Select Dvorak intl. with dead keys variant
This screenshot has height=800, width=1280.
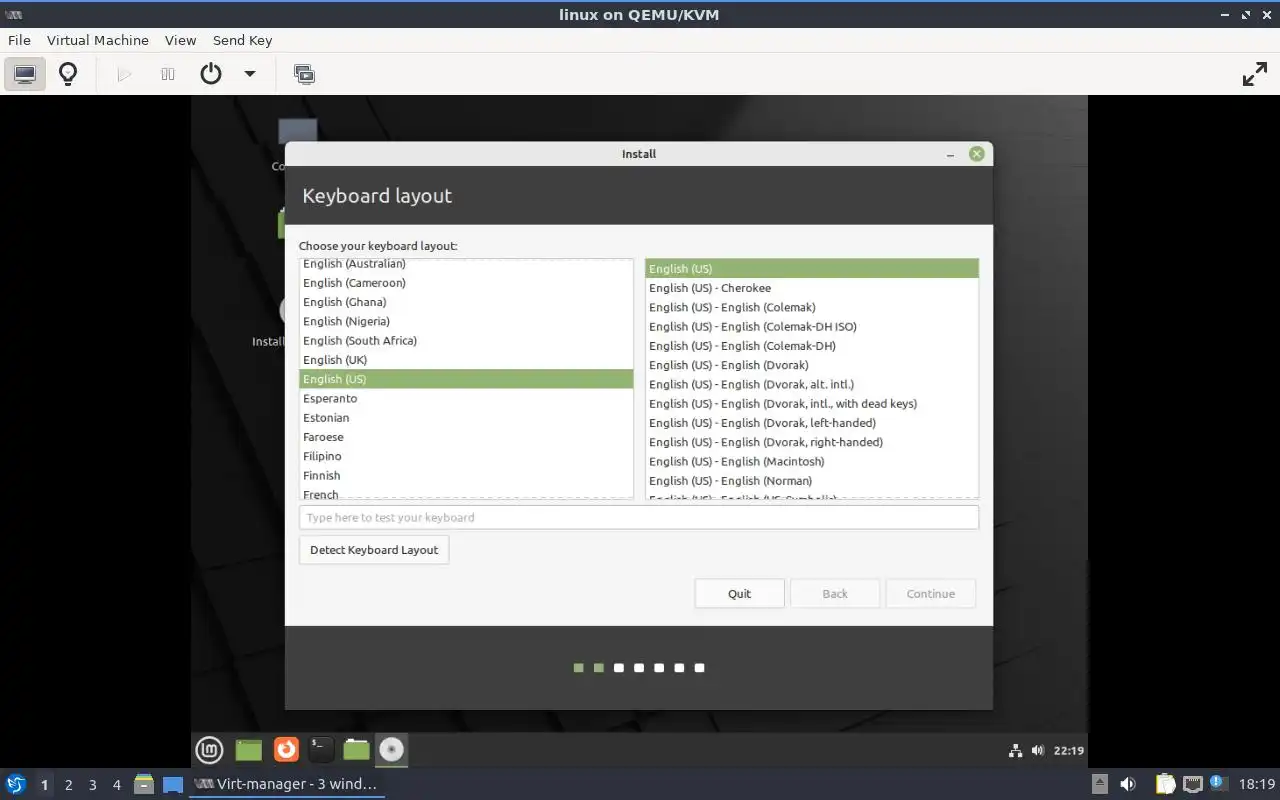click(x=812, y=404)
